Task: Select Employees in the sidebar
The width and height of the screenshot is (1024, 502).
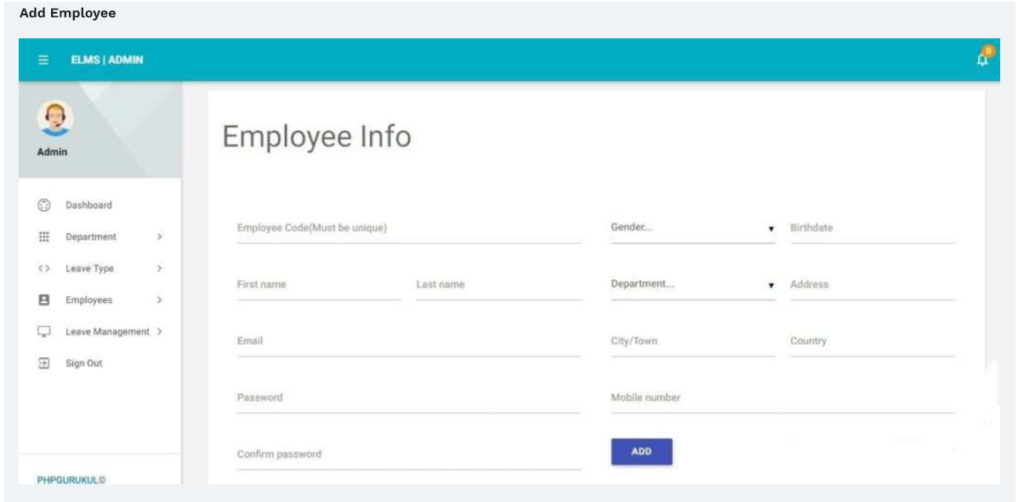Action: pos(89,300)
